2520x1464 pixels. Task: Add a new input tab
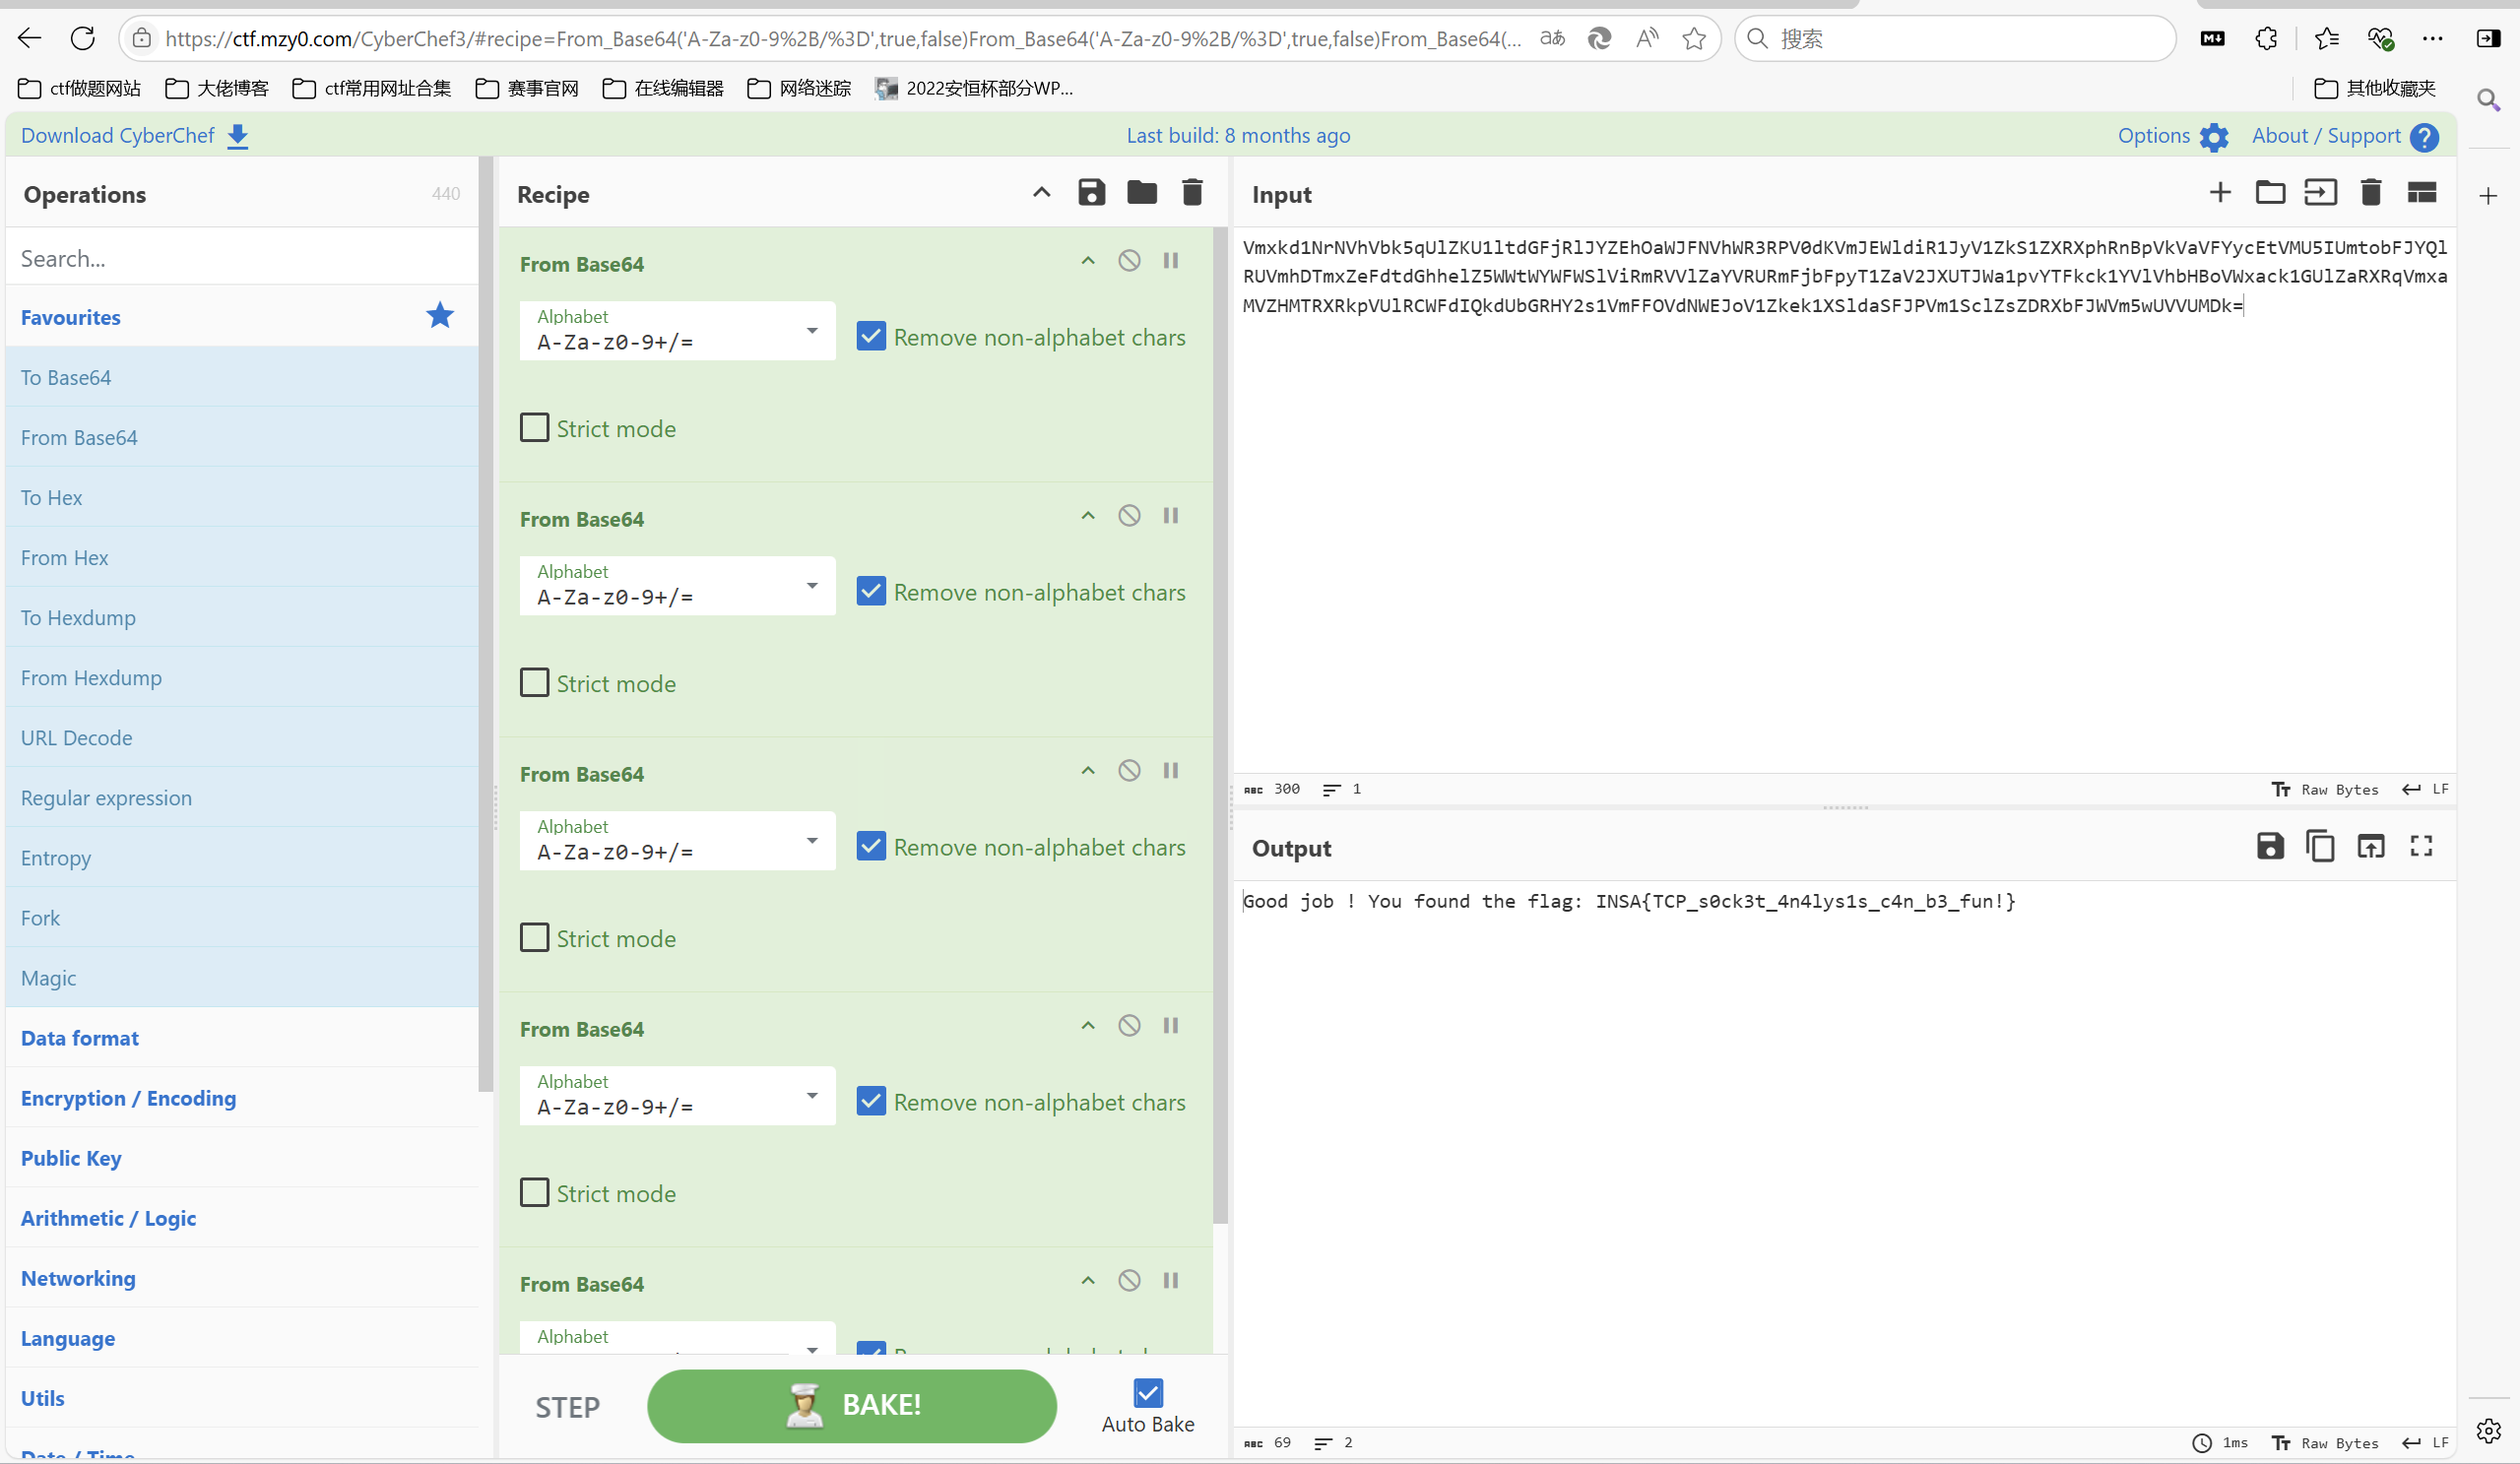pyautogui.click(x=2220, y=192)
